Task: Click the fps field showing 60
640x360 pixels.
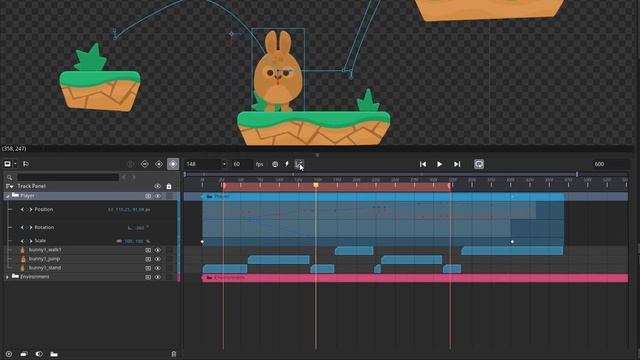Action: pyautogui.click(x=242, y=164)
